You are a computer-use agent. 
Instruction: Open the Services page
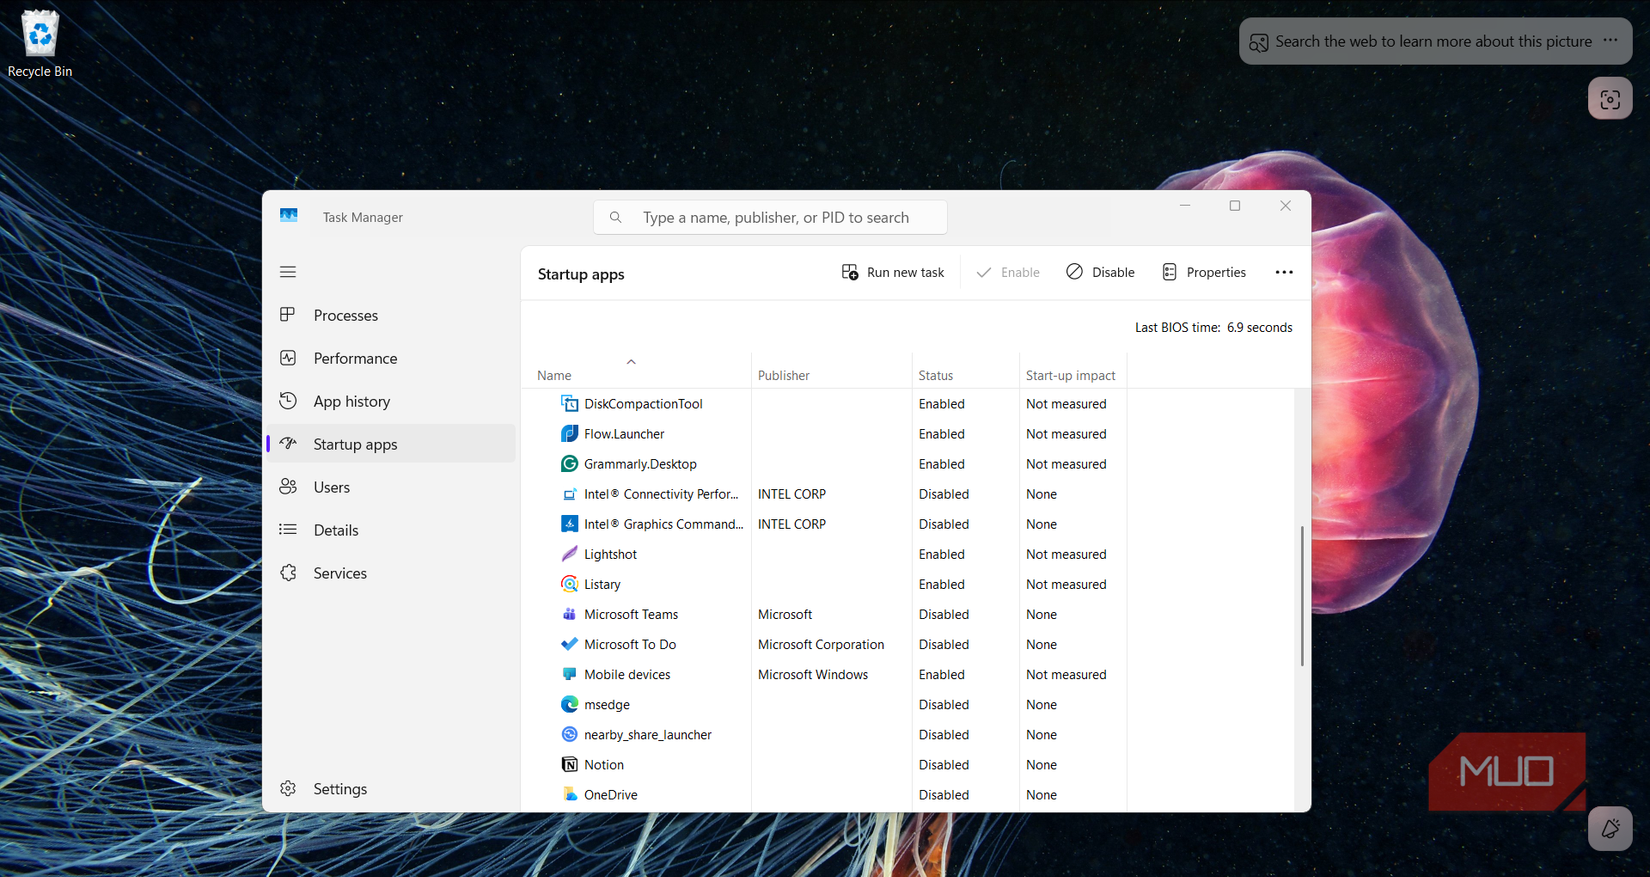coord(391,573)
